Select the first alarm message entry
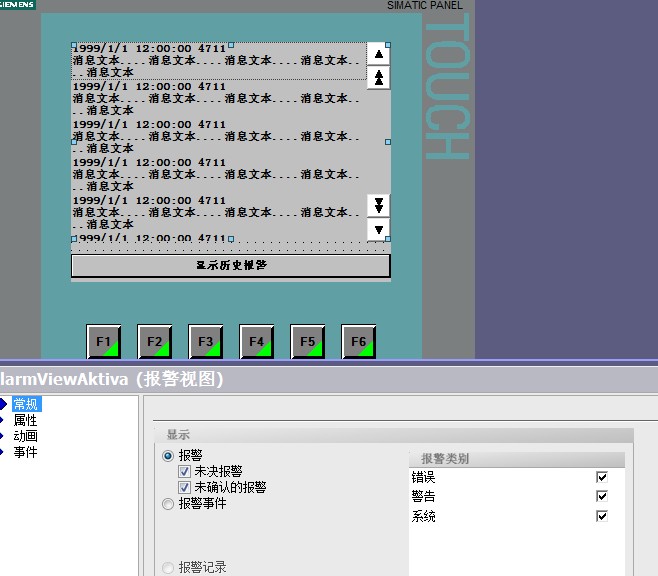This screenshot has height=576, width=658. pyautogui.click(x=219, y=61)
